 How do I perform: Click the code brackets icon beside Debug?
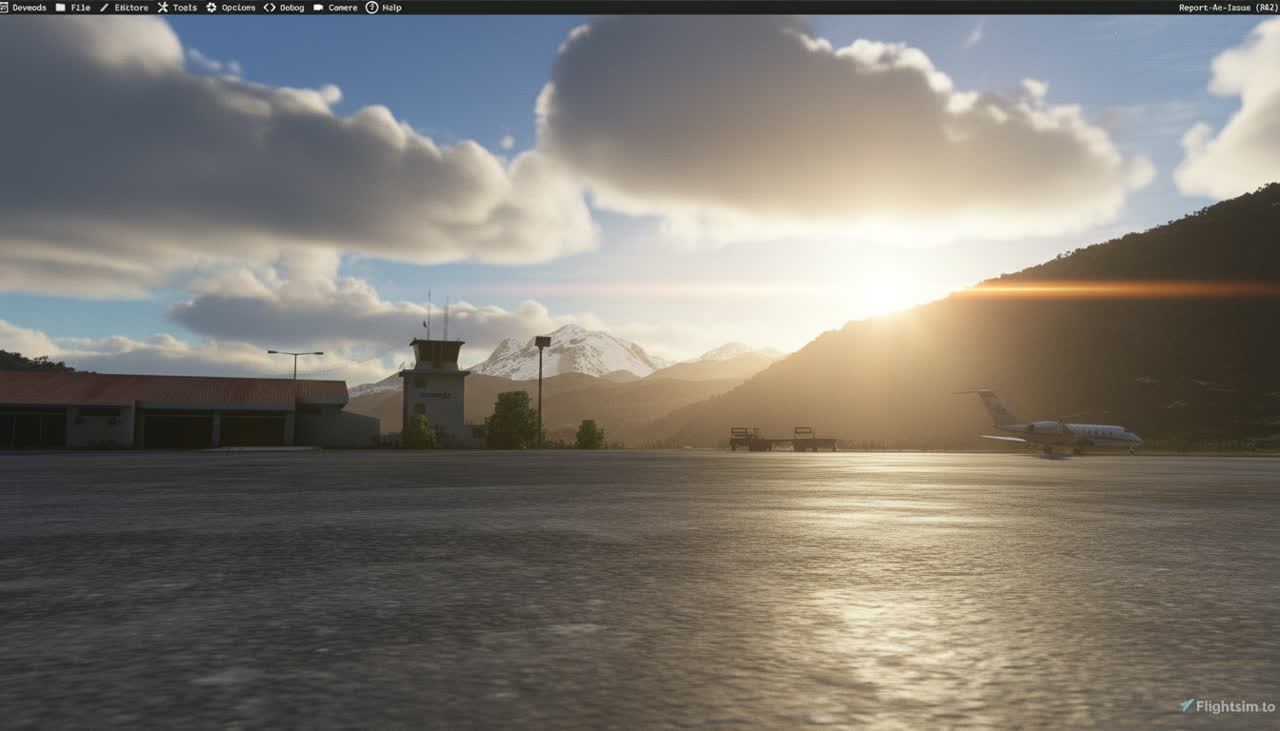(x=269, y=7)
